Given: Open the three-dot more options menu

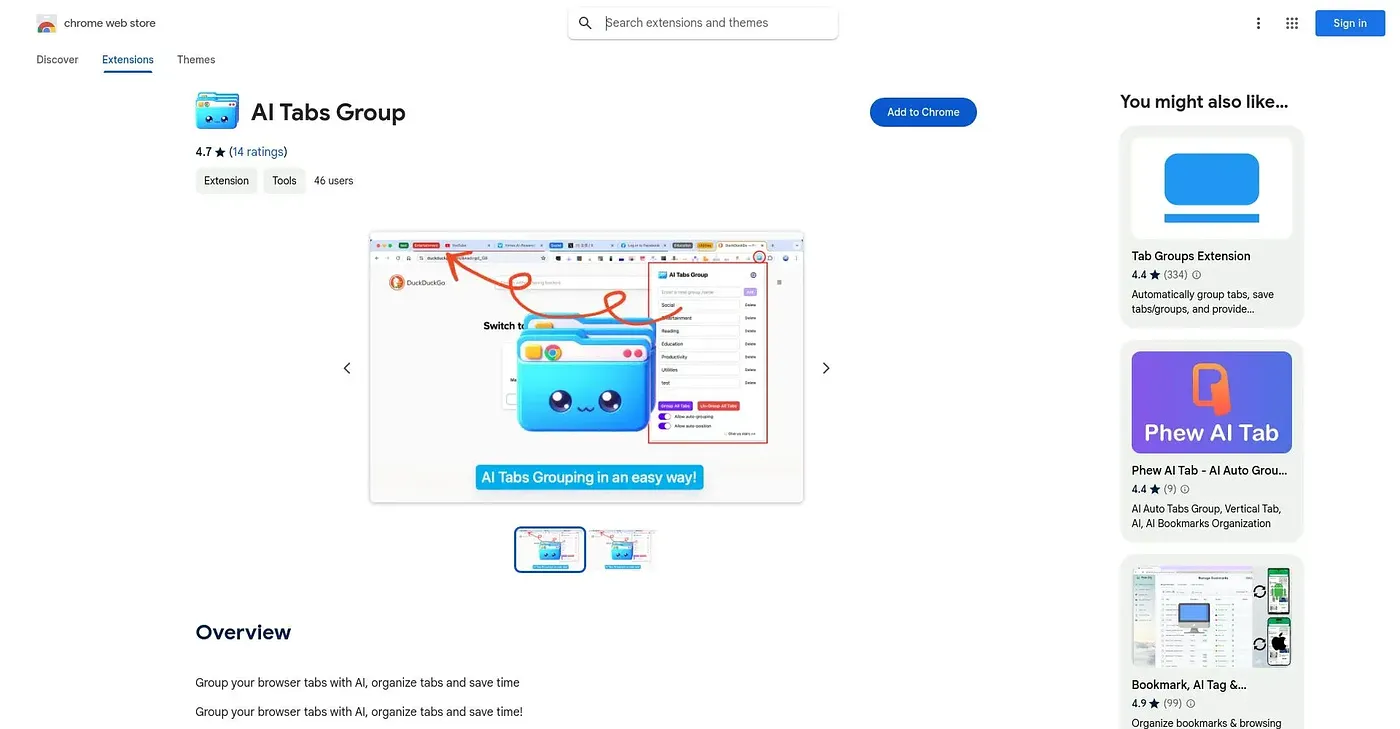Looking at the screenshot, I should (1258, 23).
